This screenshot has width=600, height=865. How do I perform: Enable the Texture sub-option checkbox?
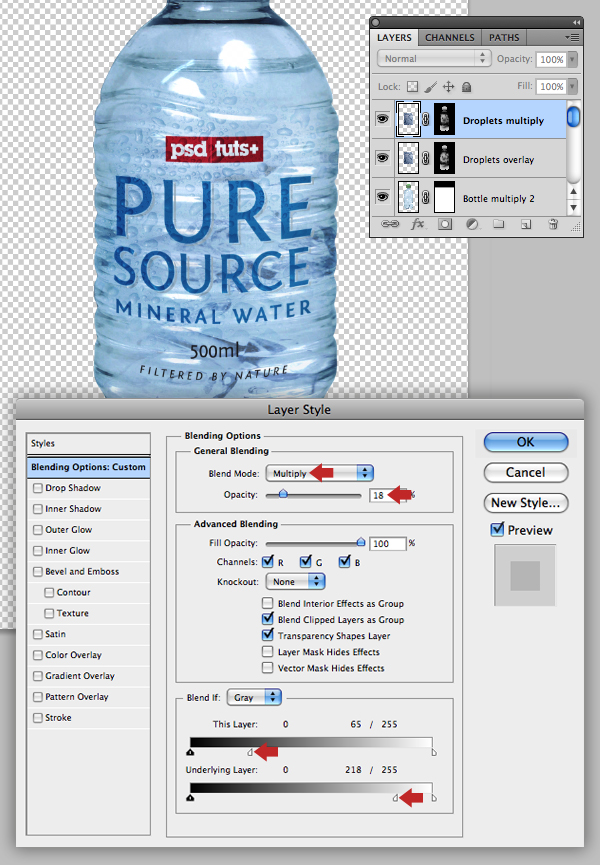pyautogui.click(x=49, y=613)
